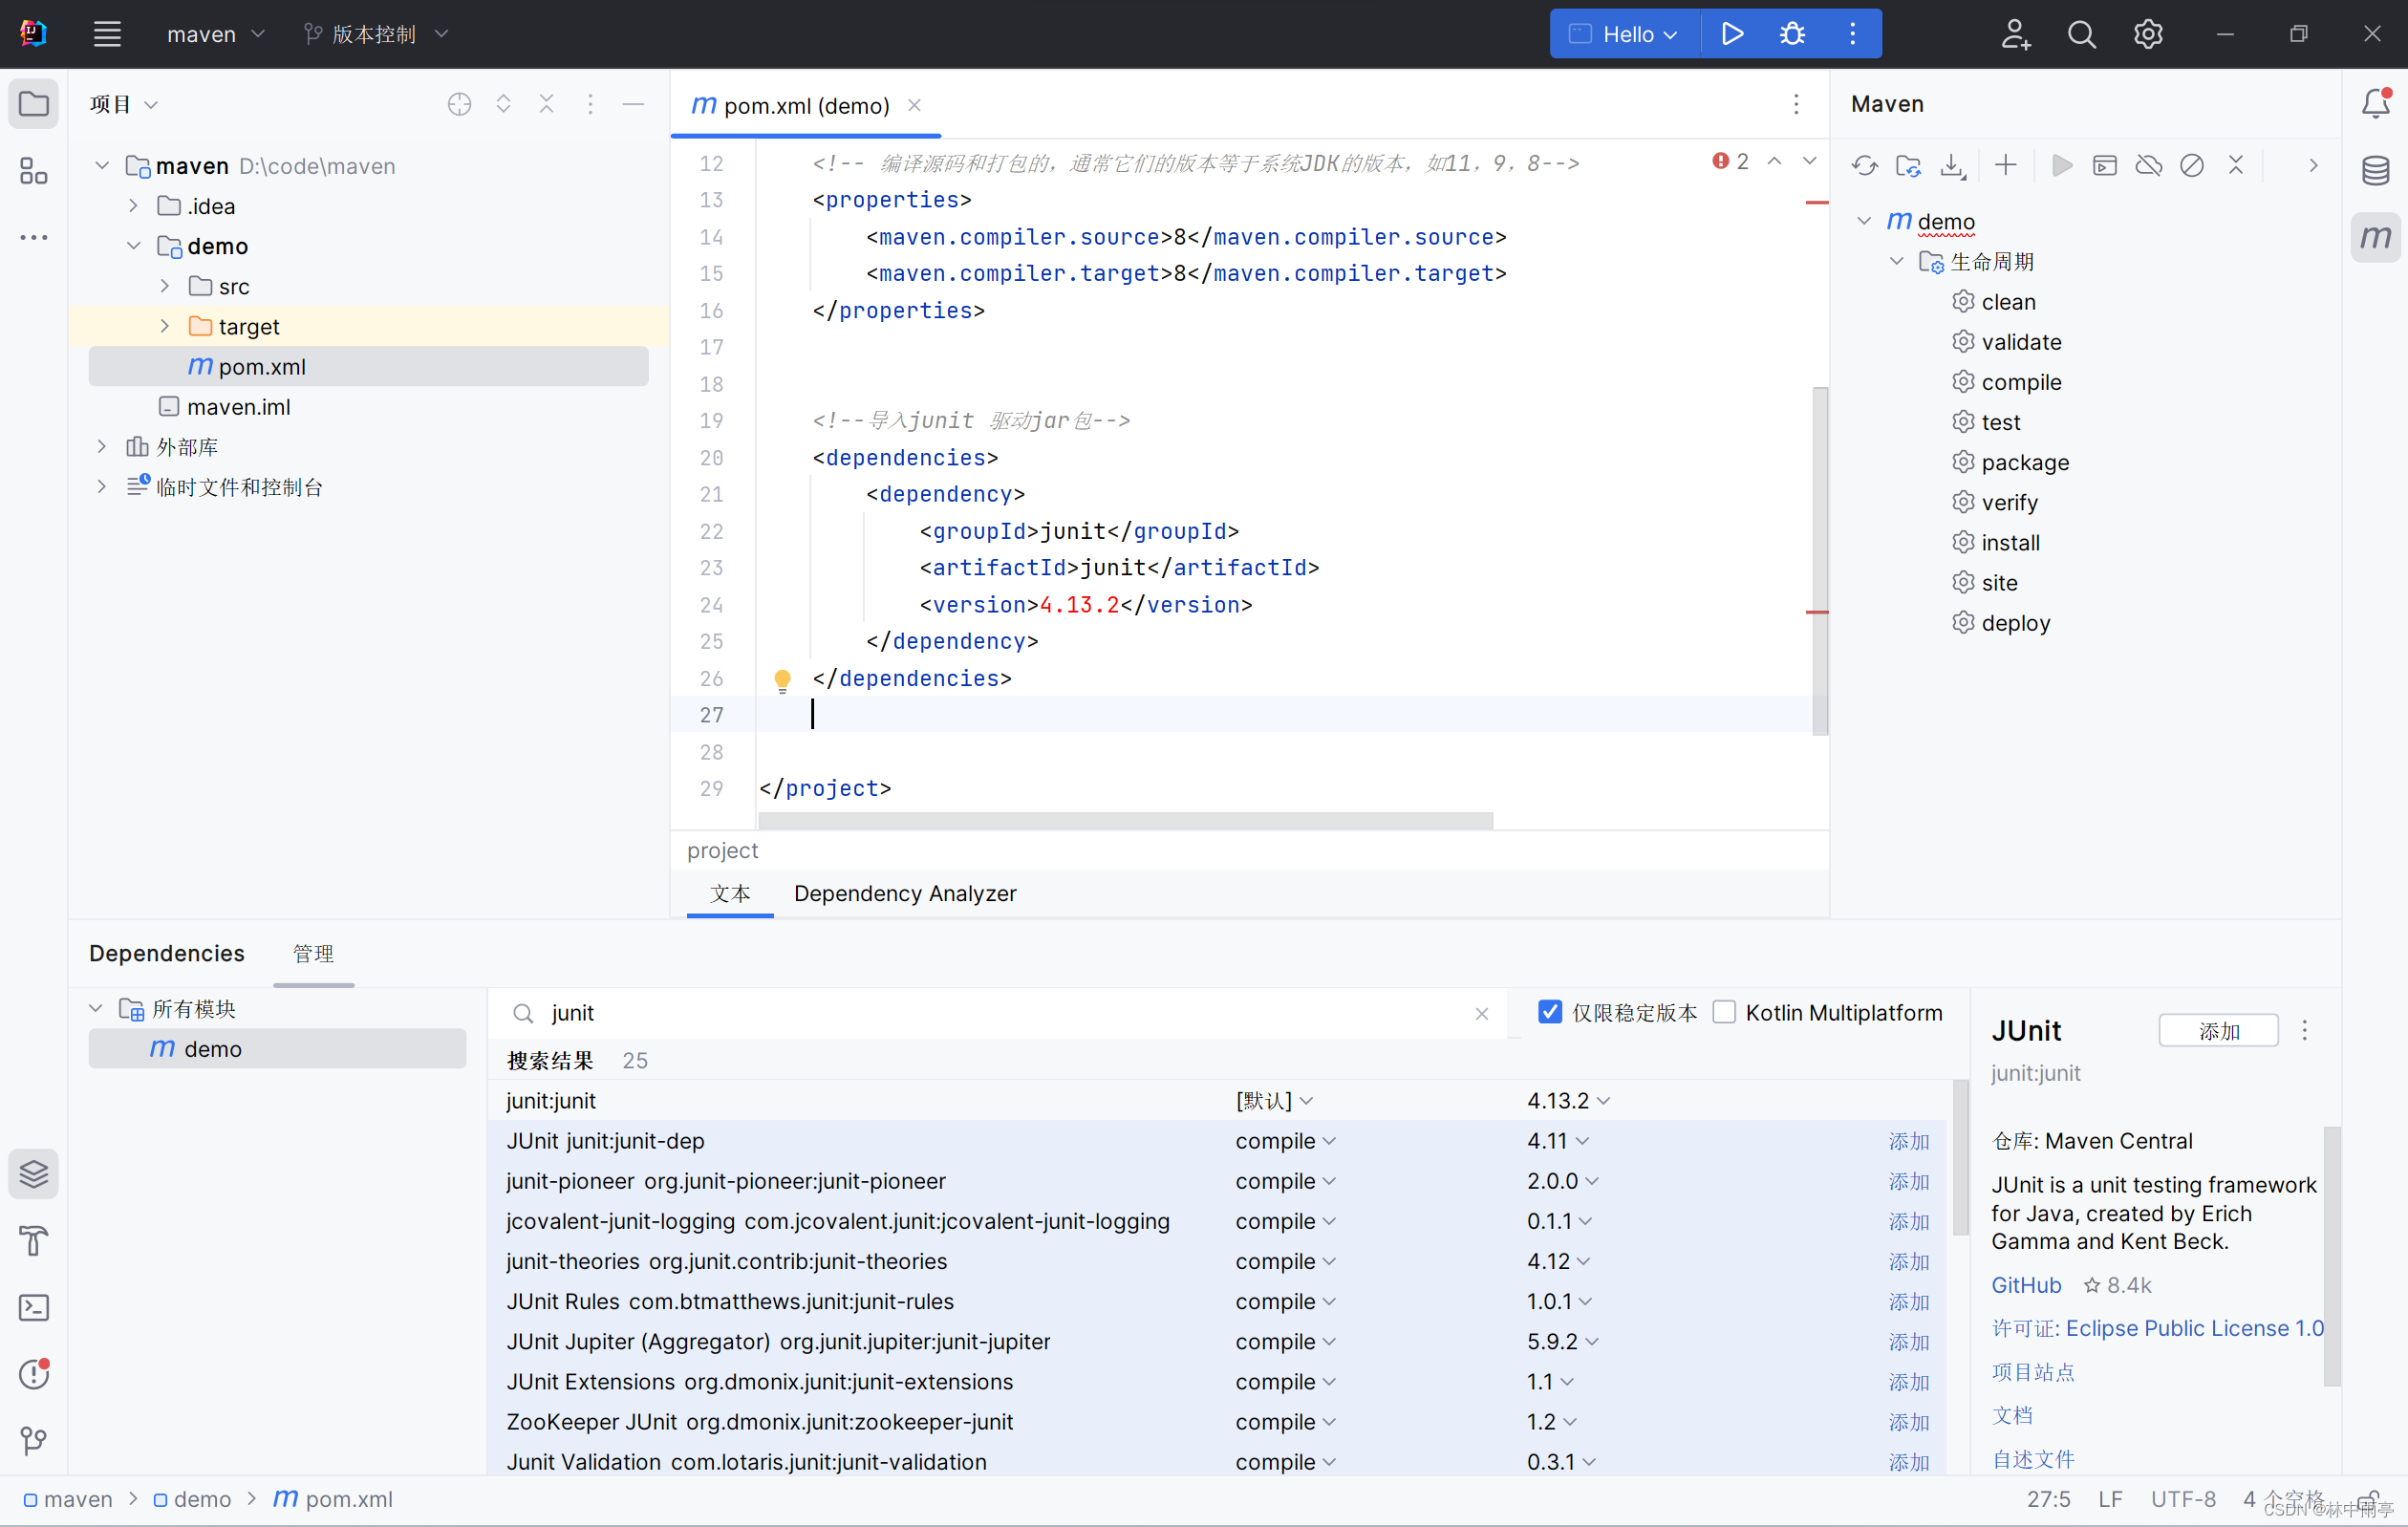Open maven project dropdown

pos(215,34)
